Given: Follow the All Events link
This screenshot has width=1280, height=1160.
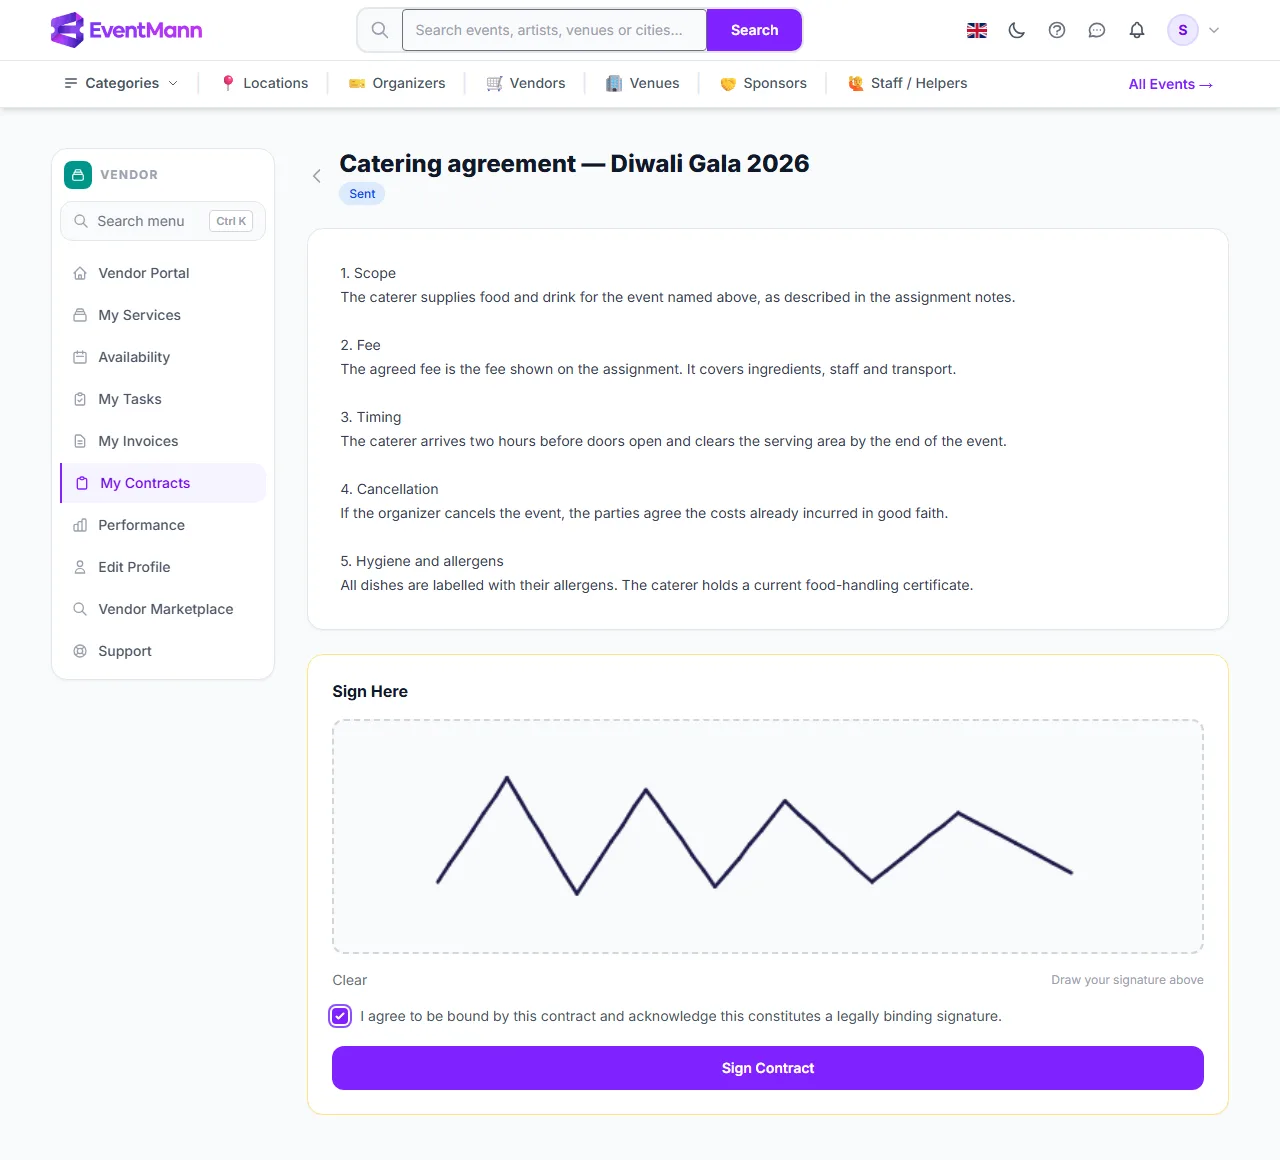Looking at the screenshot, I should [1171, 84].
